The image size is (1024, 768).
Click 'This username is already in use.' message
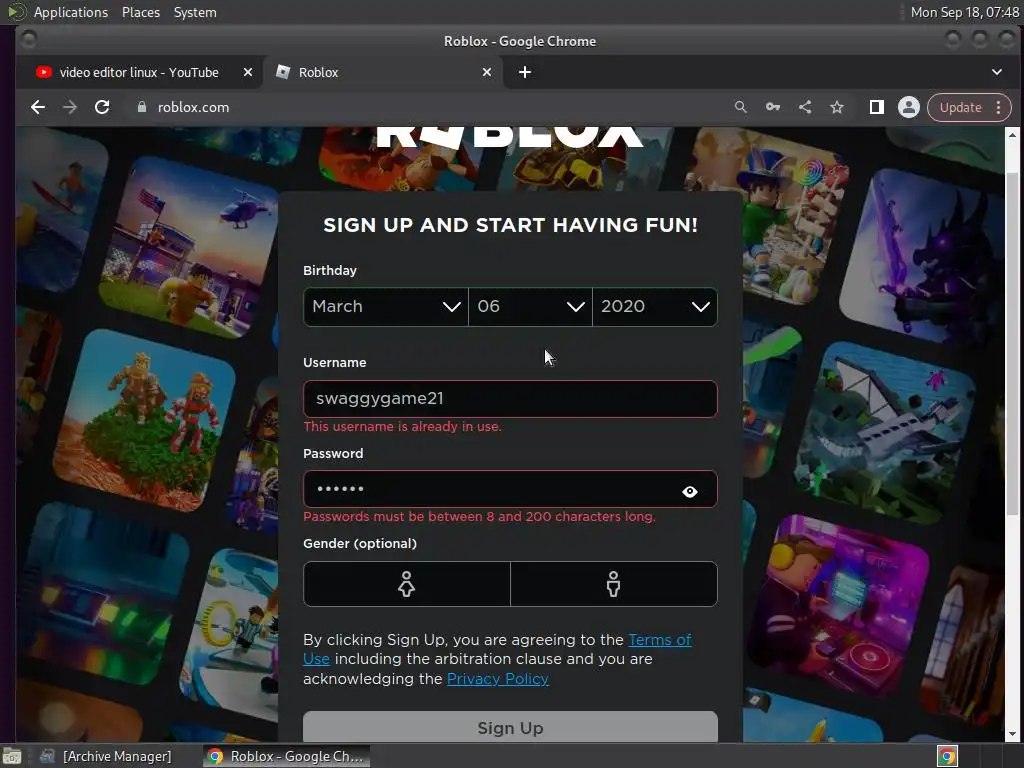[402, 426]
